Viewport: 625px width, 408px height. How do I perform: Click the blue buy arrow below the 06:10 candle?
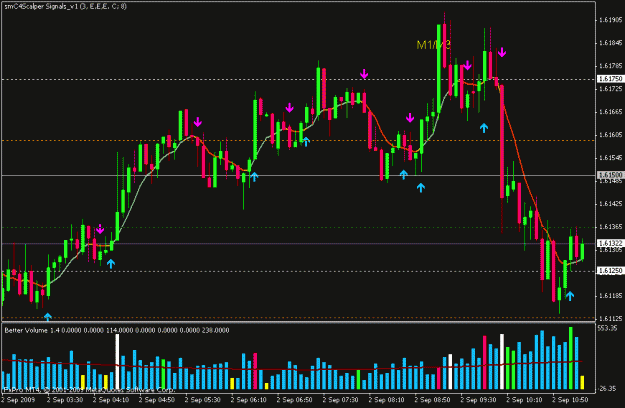[x=254, y=177]
